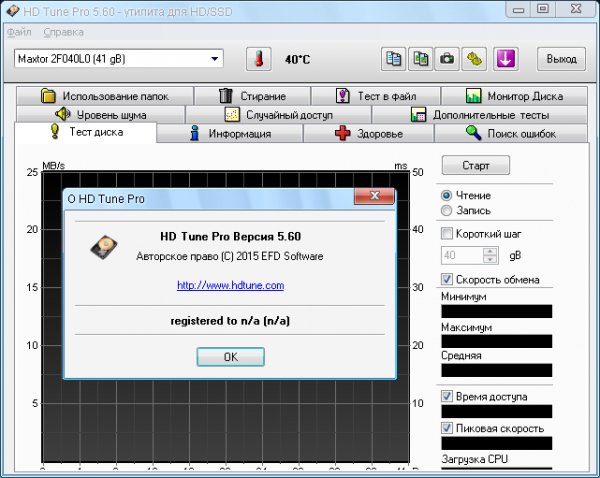Click the 40°C temperature reading

tap(297, 59)
